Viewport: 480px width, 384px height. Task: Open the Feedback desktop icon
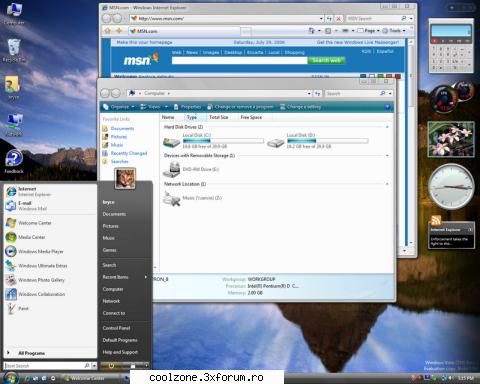pos(14,162)
